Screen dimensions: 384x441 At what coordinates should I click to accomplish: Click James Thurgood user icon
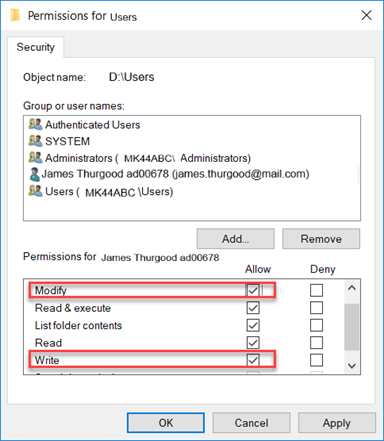pos(34,174)
